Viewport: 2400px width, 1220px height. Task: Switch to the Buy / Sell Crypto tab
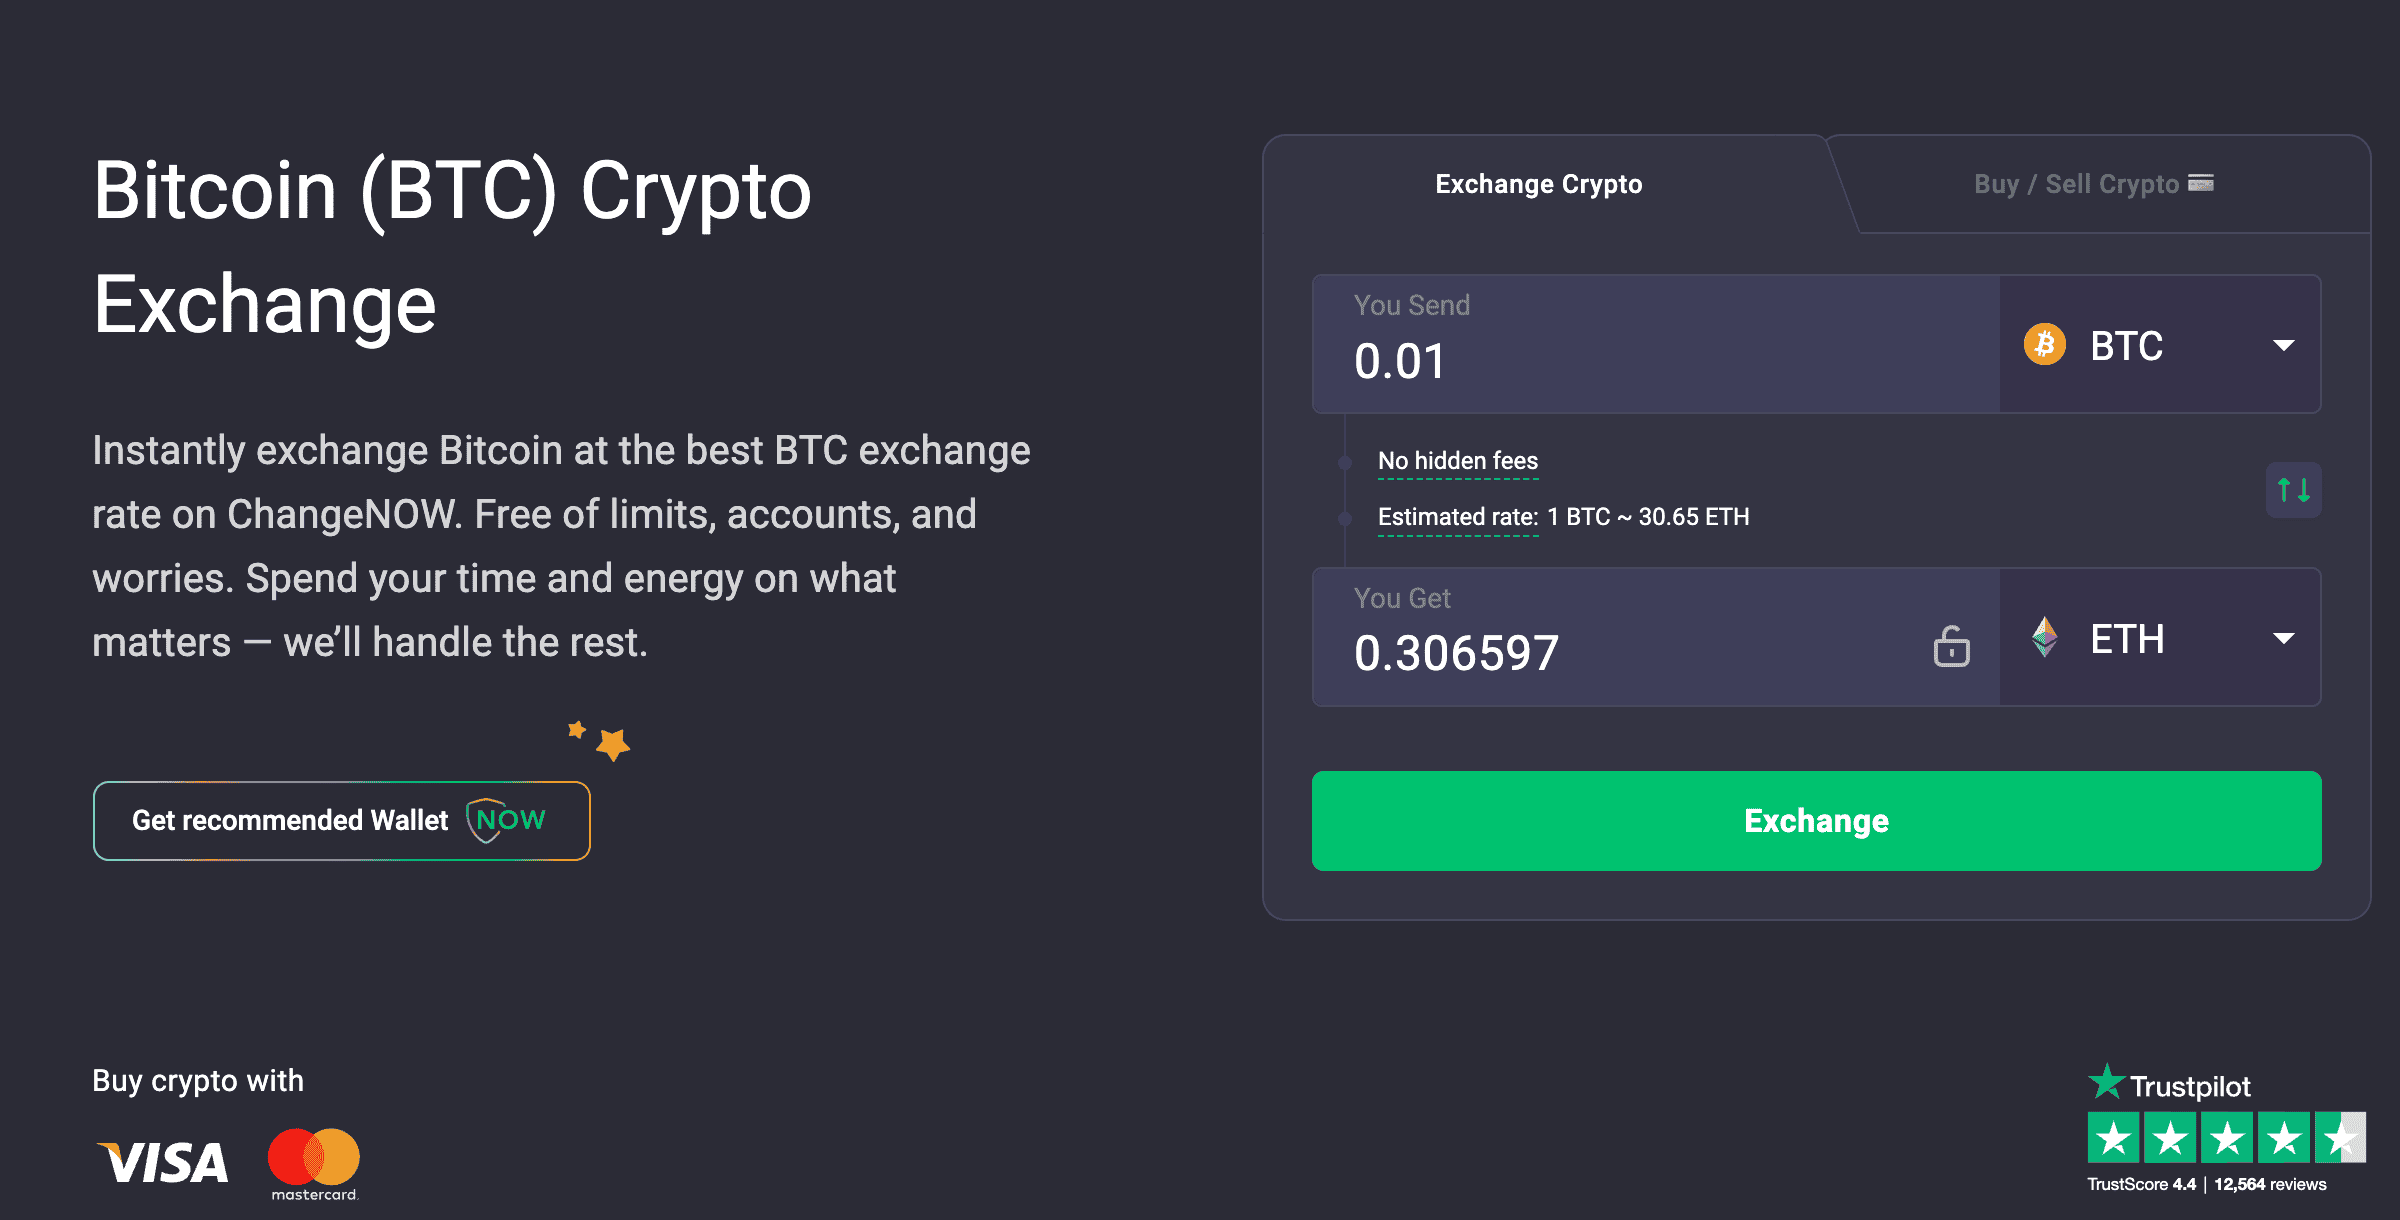pyautogui.click(x=2093, y=184)
